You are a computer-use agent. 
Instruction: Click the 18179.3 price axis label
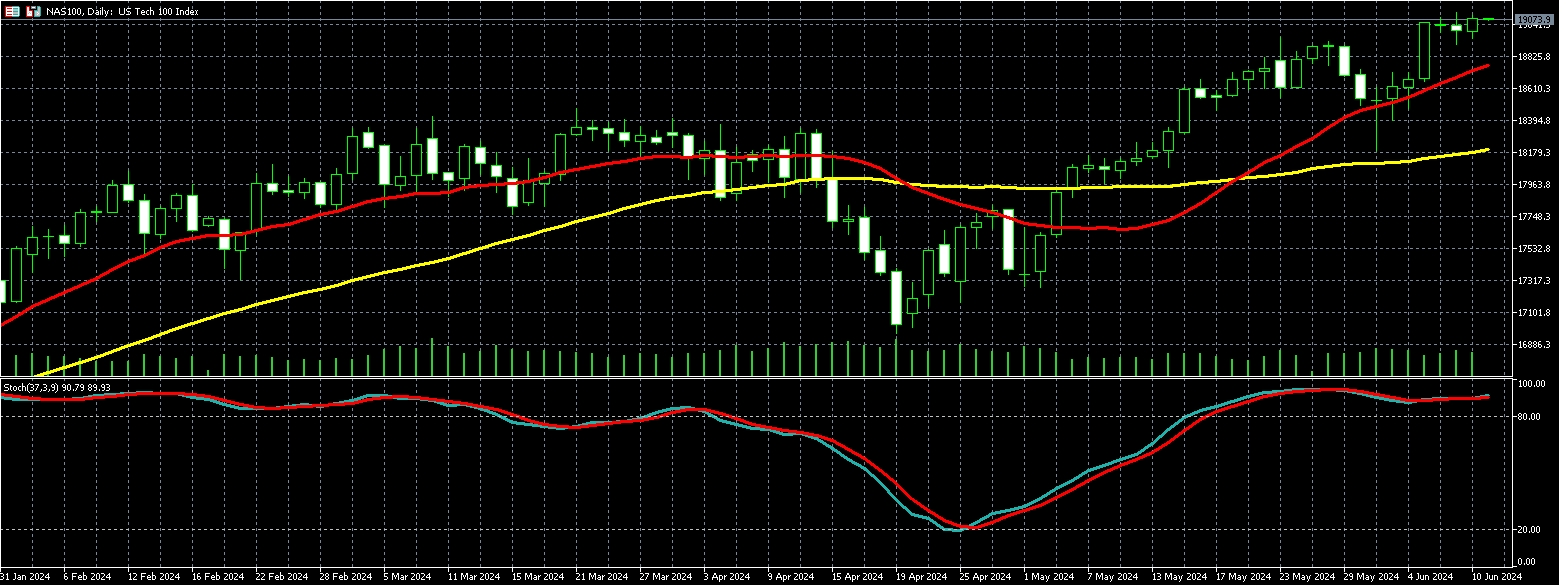(x=1533, y=153)
